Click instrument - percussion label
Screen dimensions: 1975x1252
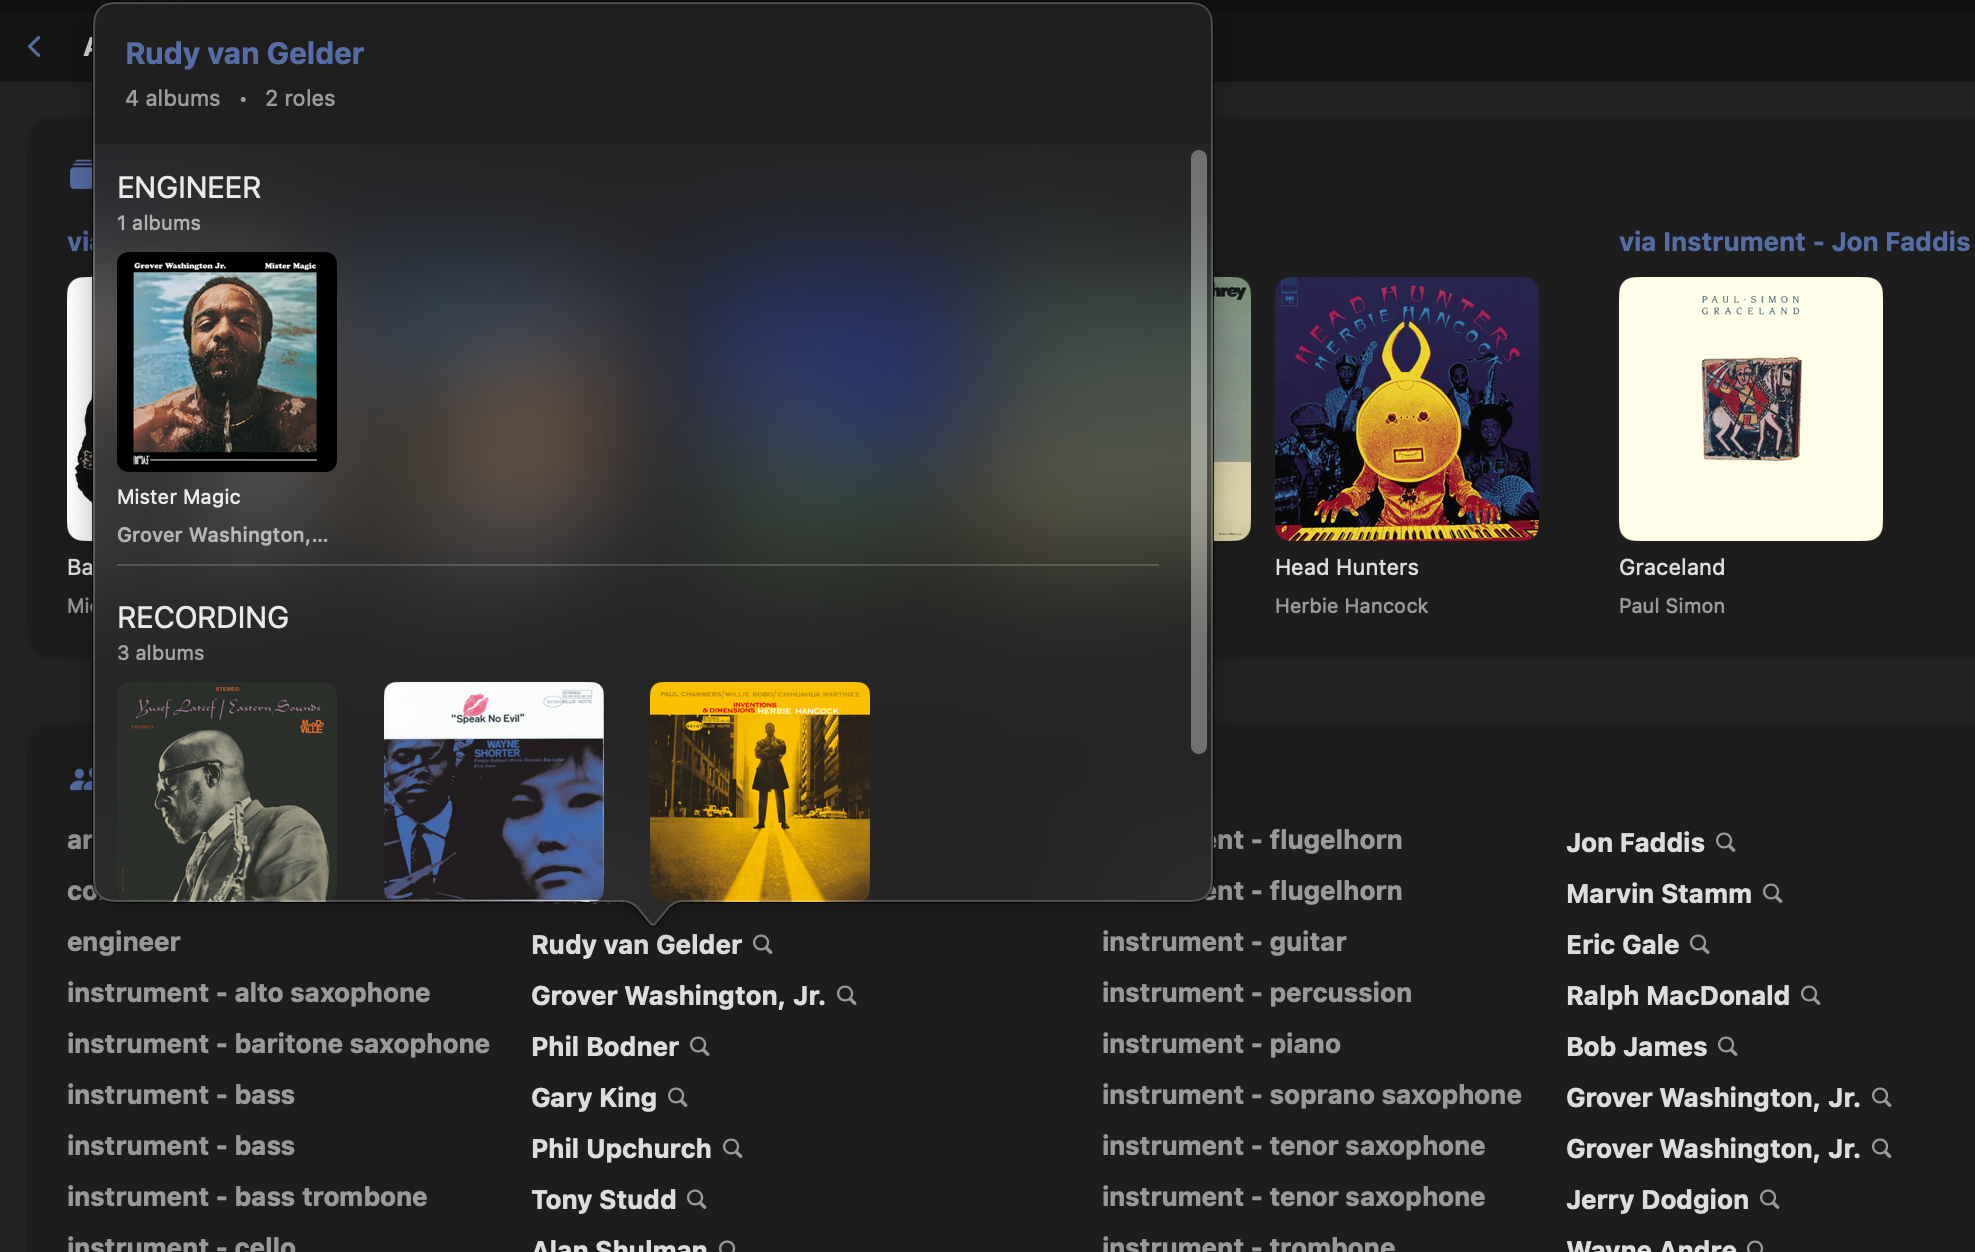(x=1257, y=992)
